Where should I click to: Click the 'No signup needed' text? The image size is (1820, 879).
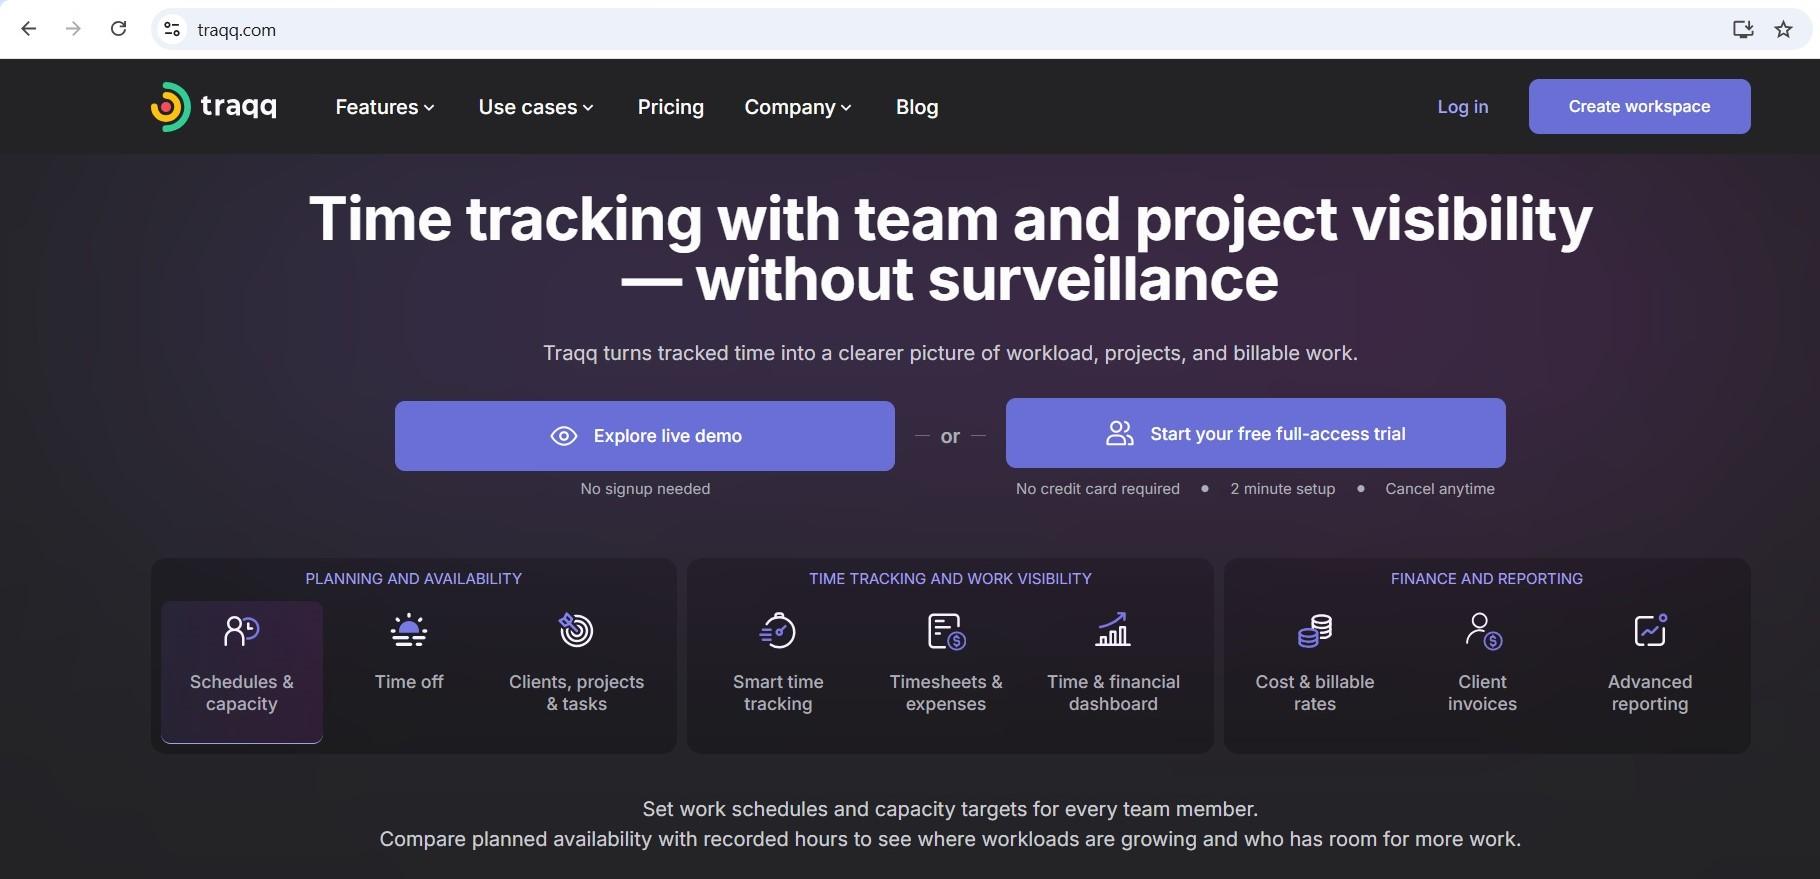click(x=645, y=489)
